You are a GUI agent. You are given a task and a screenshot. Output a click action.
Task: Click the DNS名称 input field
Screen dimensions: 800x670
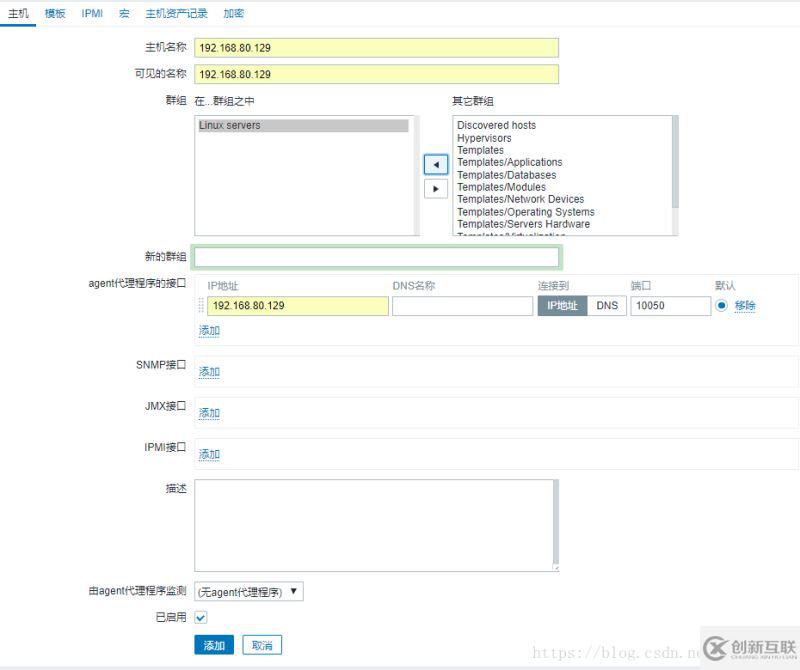462,306
